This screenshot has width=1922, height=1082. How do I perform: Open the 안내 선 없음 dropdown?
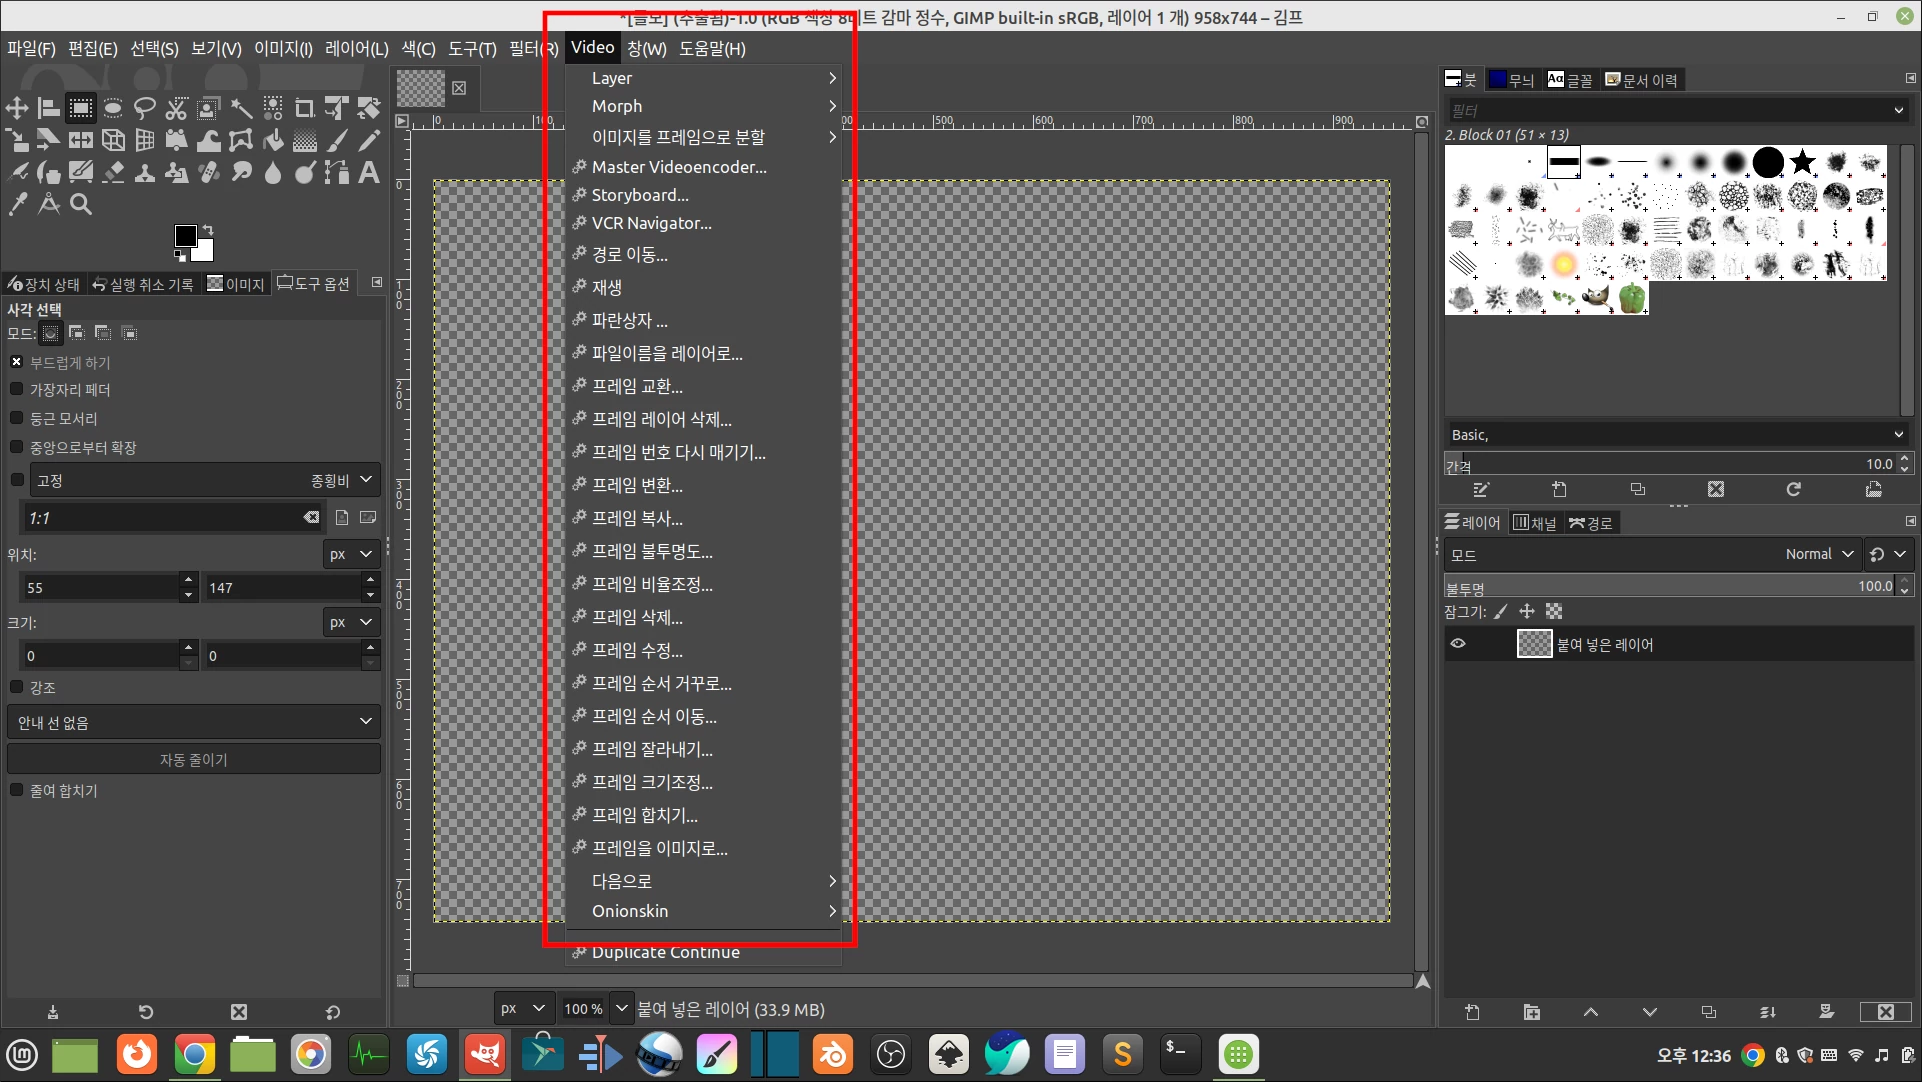point(193,722)
